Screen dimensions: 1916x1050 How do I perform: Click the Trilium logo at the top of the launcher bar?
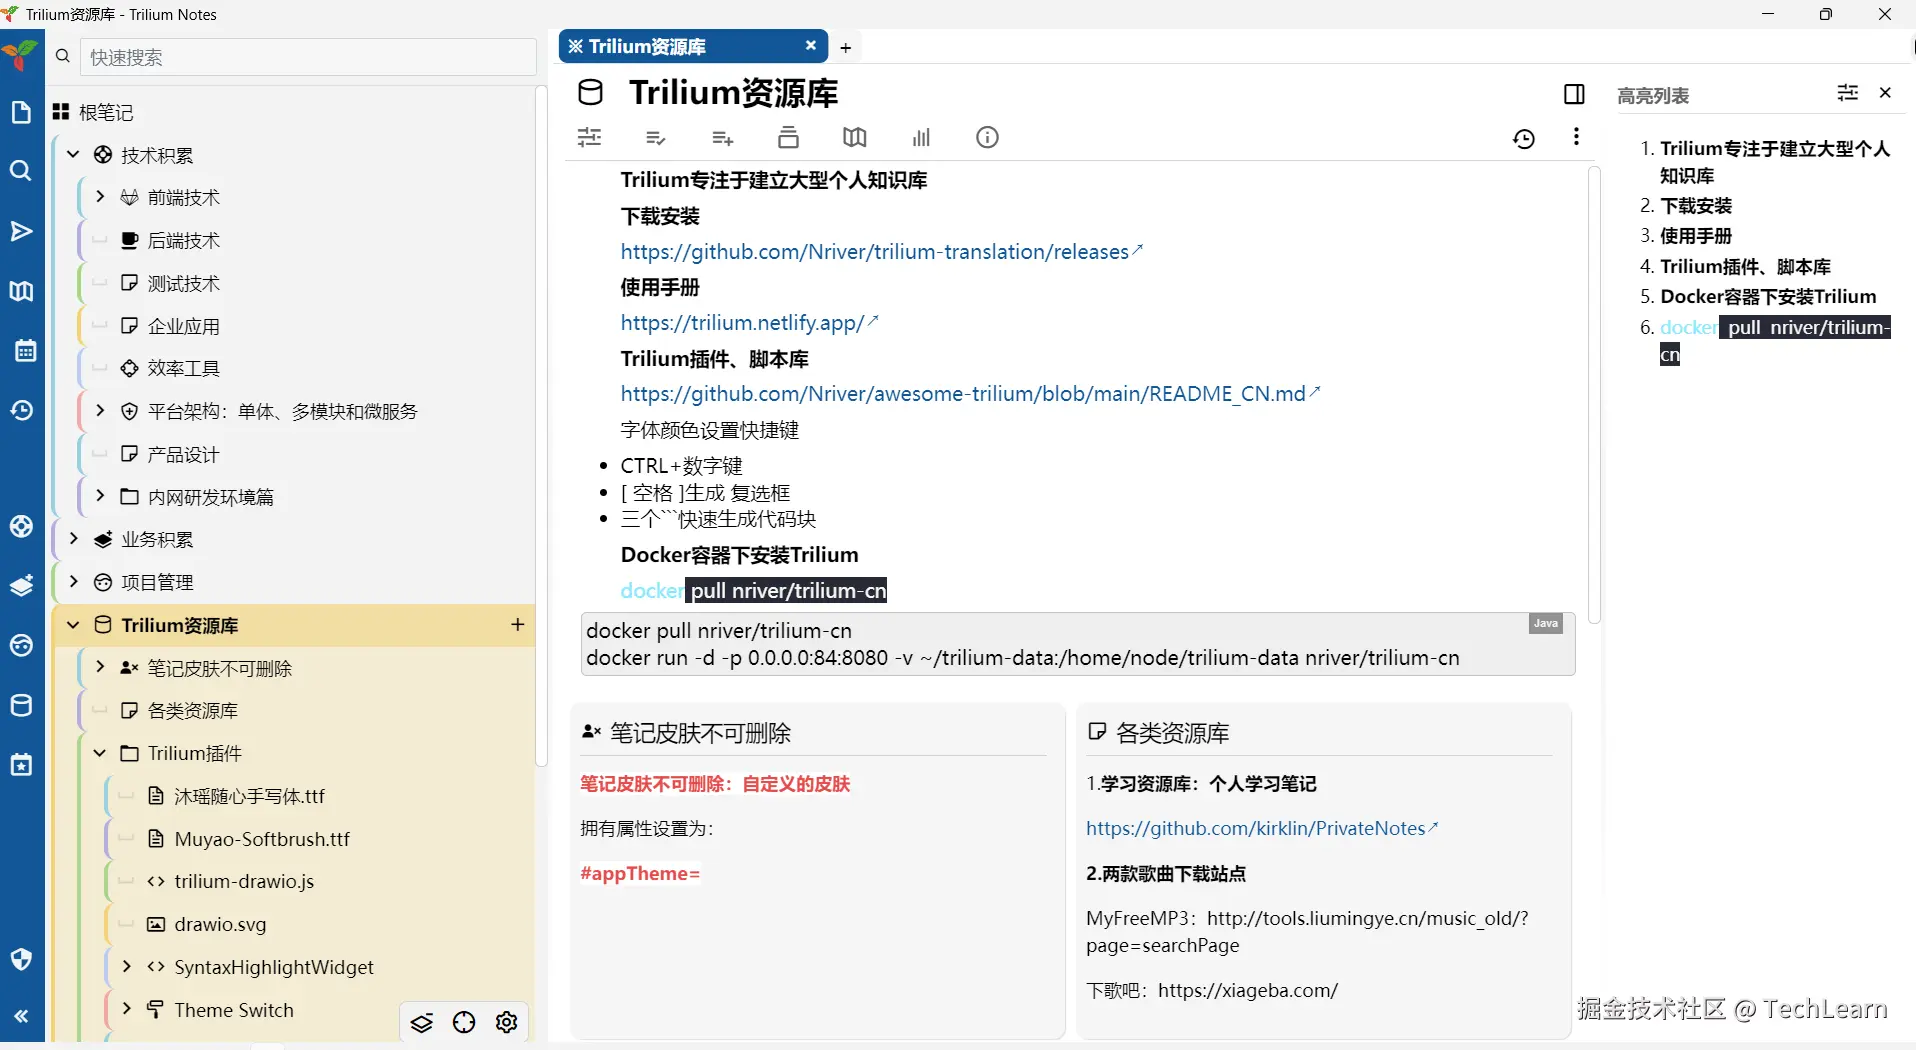coord(19,55)
